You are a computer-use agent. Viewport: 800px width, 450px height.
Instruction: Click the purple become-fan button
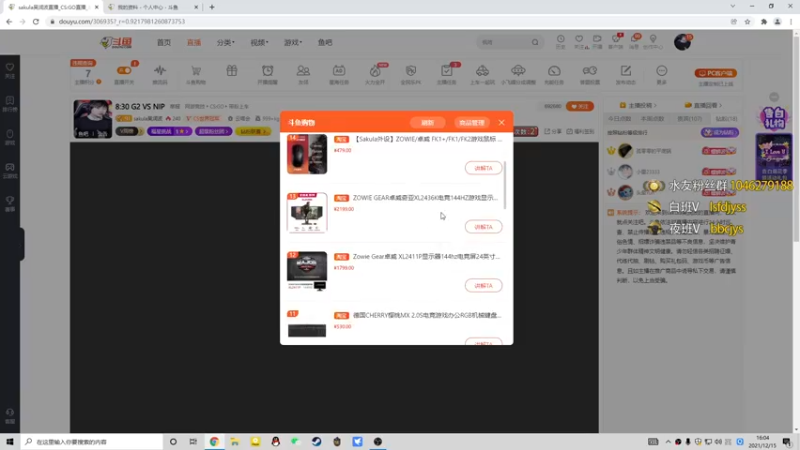(x=719, y=133)
